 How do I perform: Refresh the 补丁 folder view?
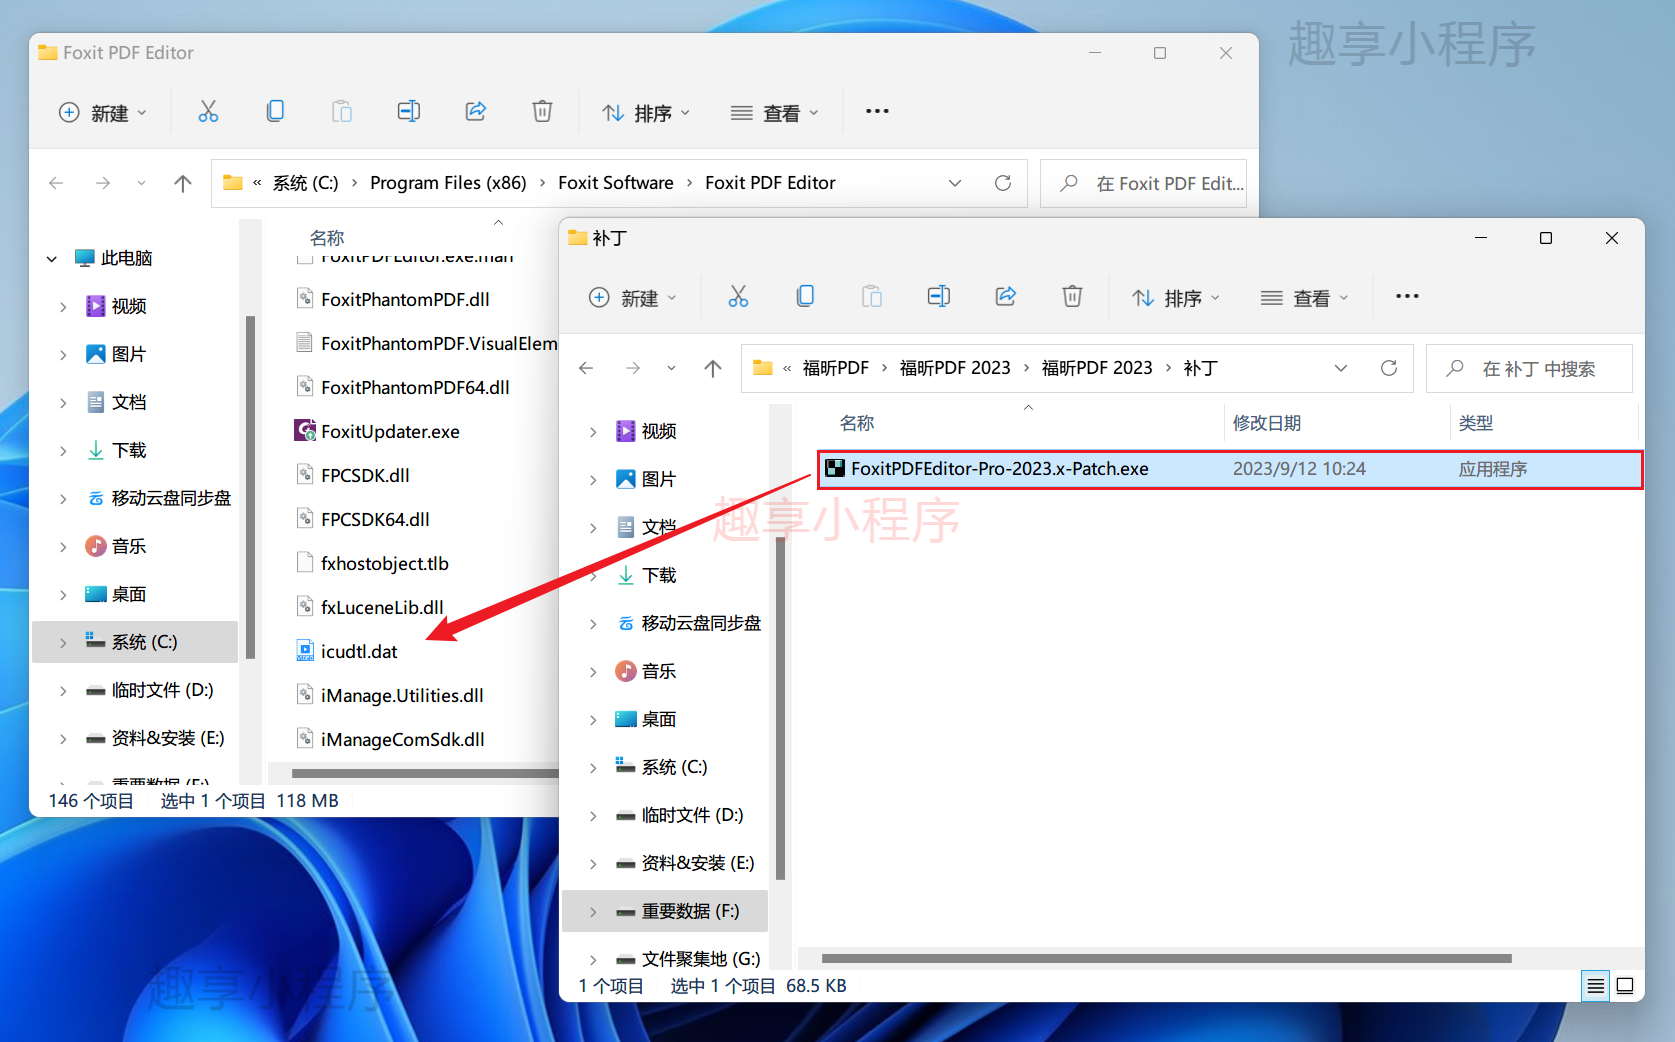point(1389,368)
